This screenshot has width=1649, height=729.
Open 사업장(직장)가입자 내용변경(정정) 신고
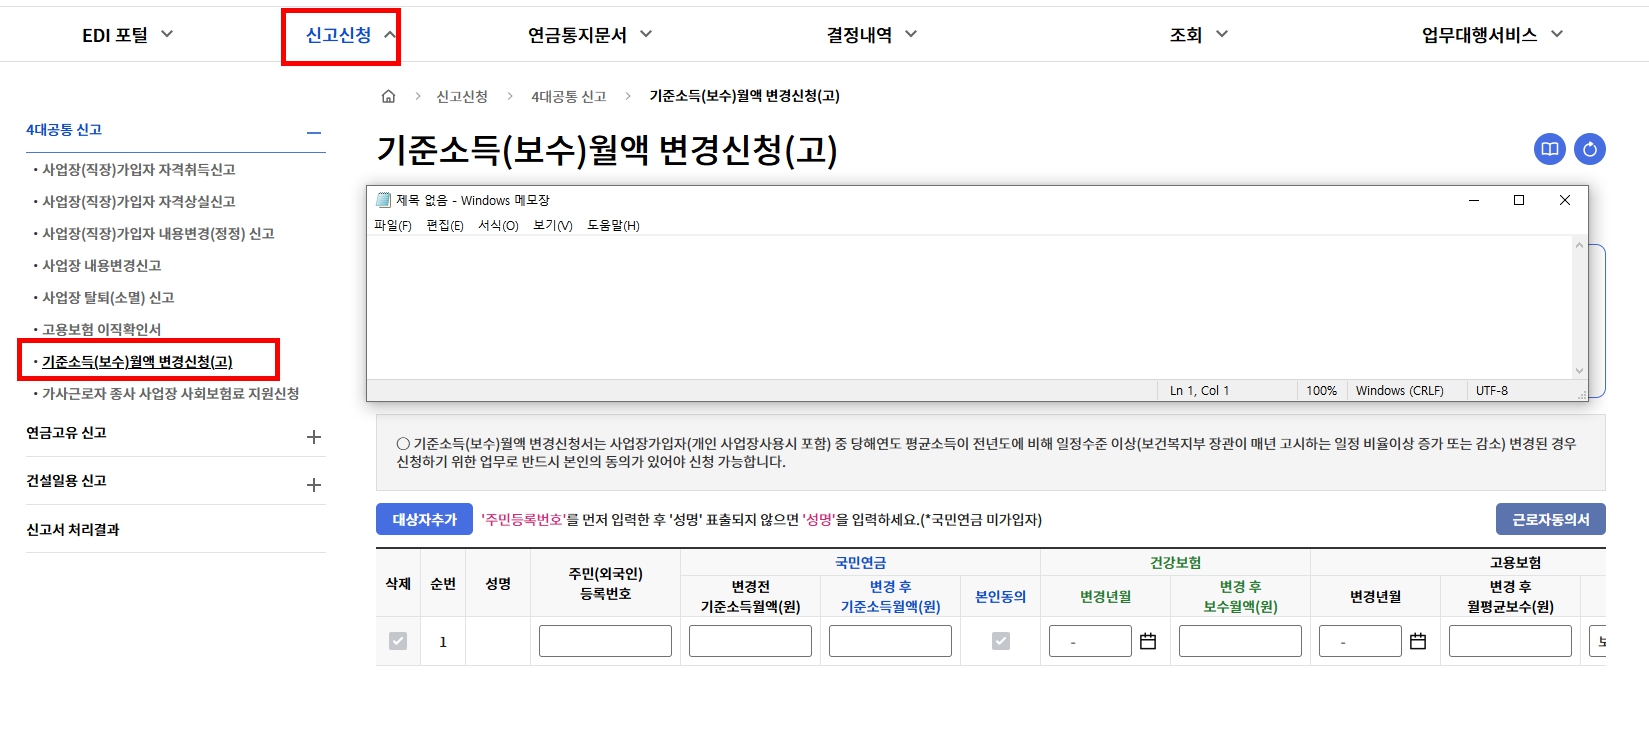coord(157,234)
